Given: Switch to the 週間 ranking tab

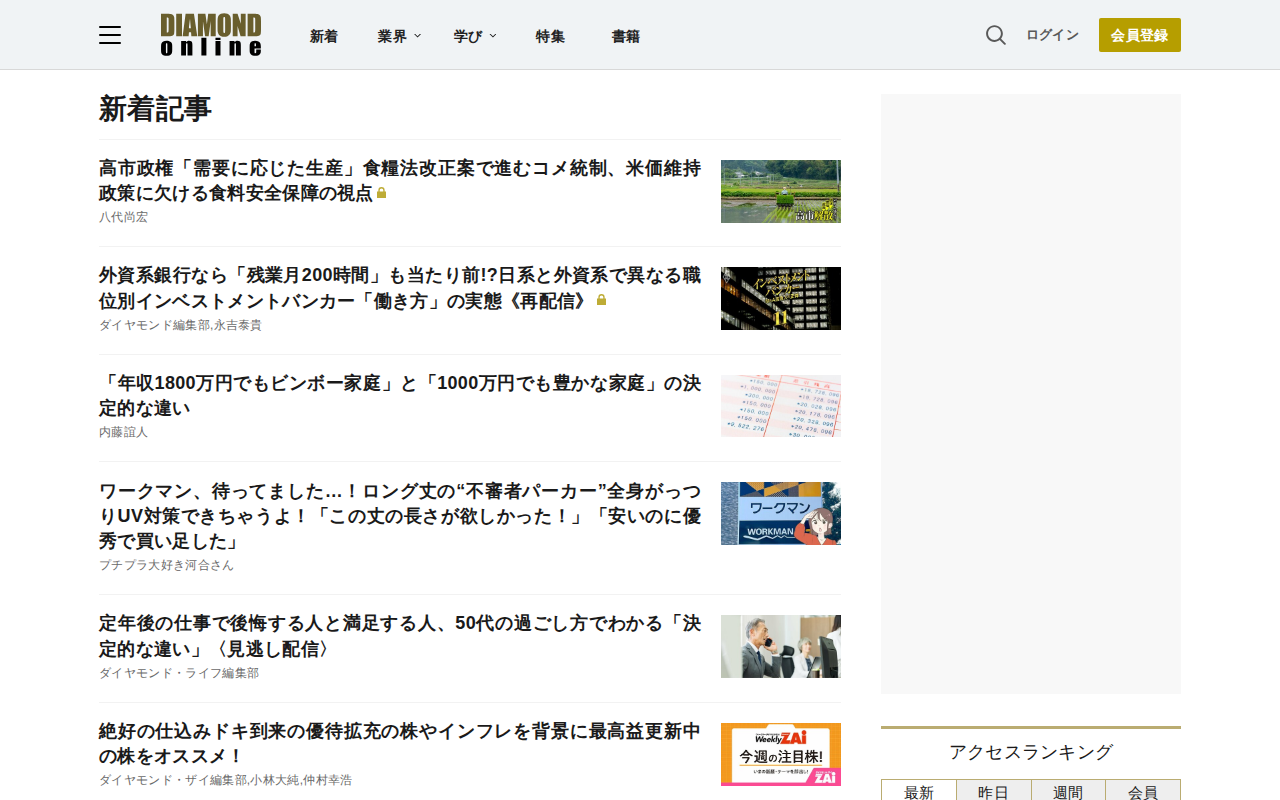Looking at the screenshot, I should 1068,791.
